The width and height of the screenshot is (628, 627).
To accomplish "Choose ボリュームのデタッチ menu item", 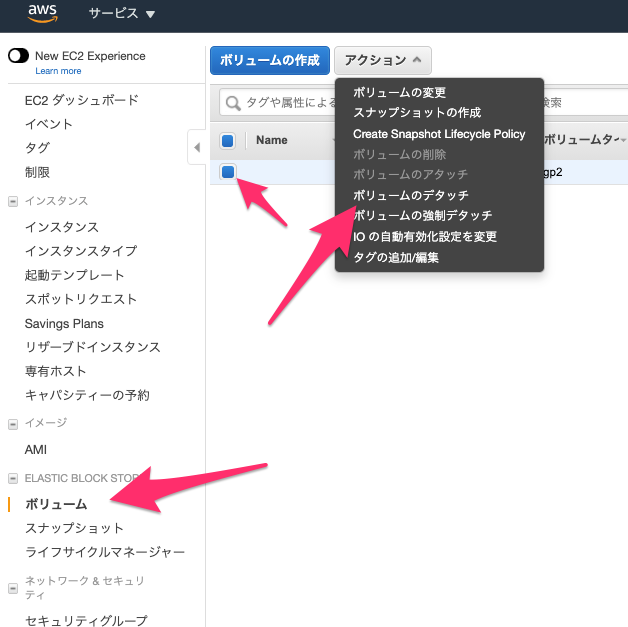I will pos(411,195).
